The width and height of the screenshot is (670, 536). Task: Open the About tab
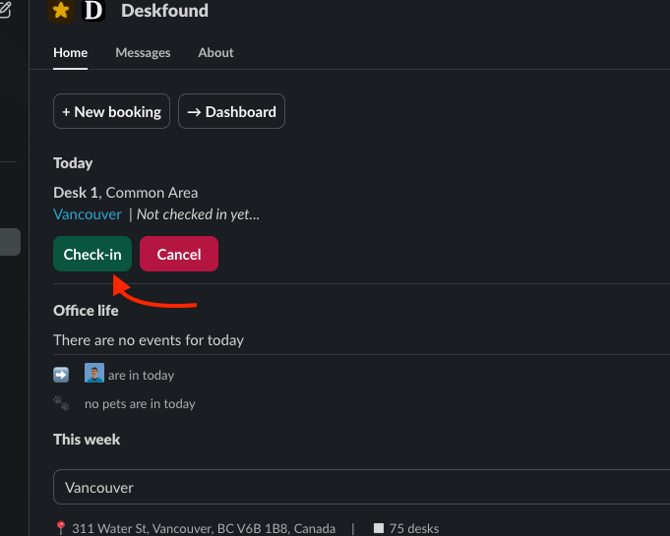(216, 53)
